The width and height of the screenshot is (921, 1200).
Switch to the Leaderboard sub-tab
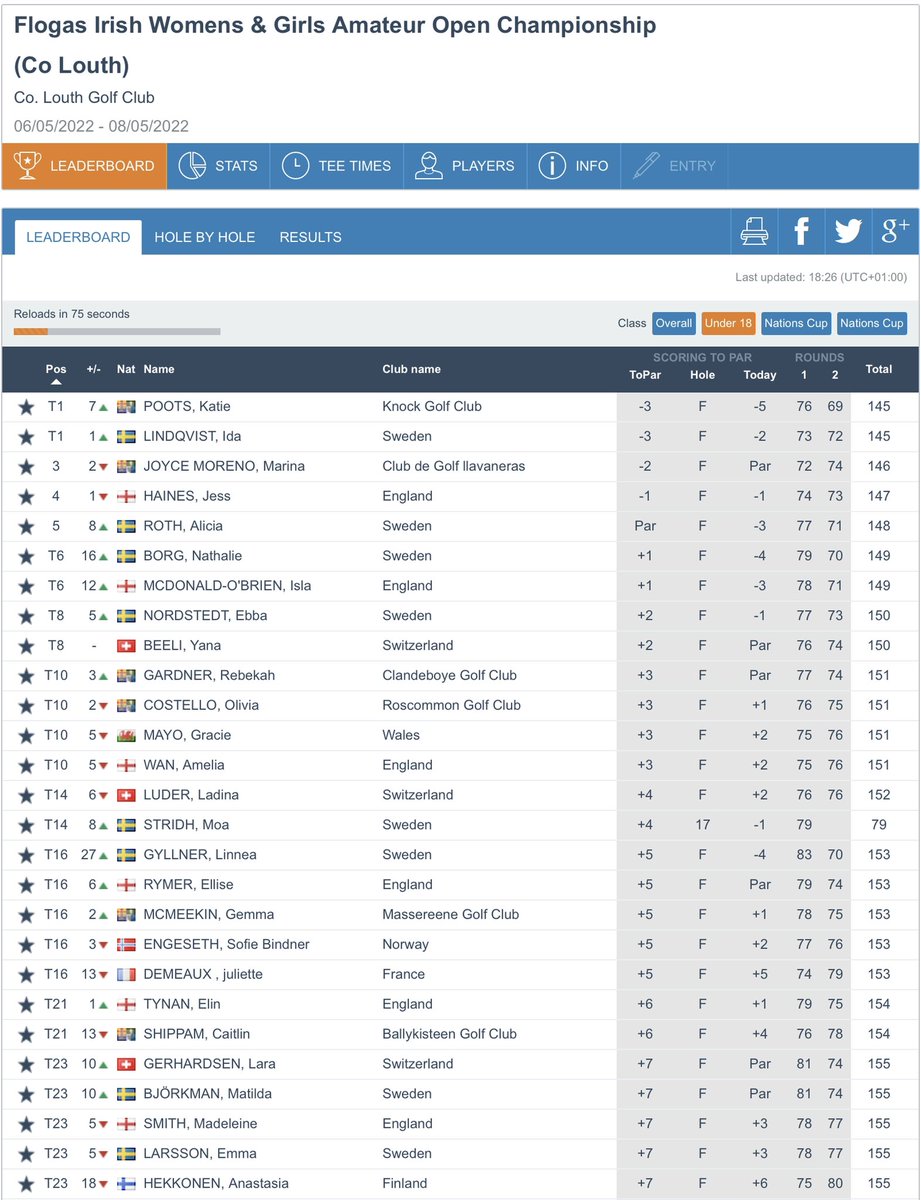click(78, 238)
